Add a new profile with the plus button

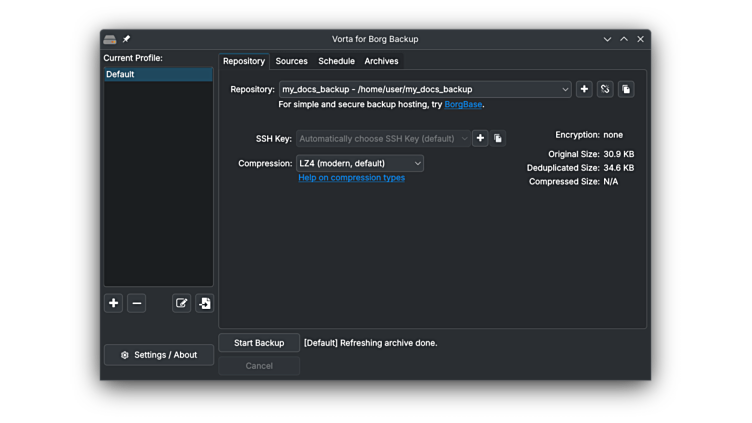[x=114, y=303]
